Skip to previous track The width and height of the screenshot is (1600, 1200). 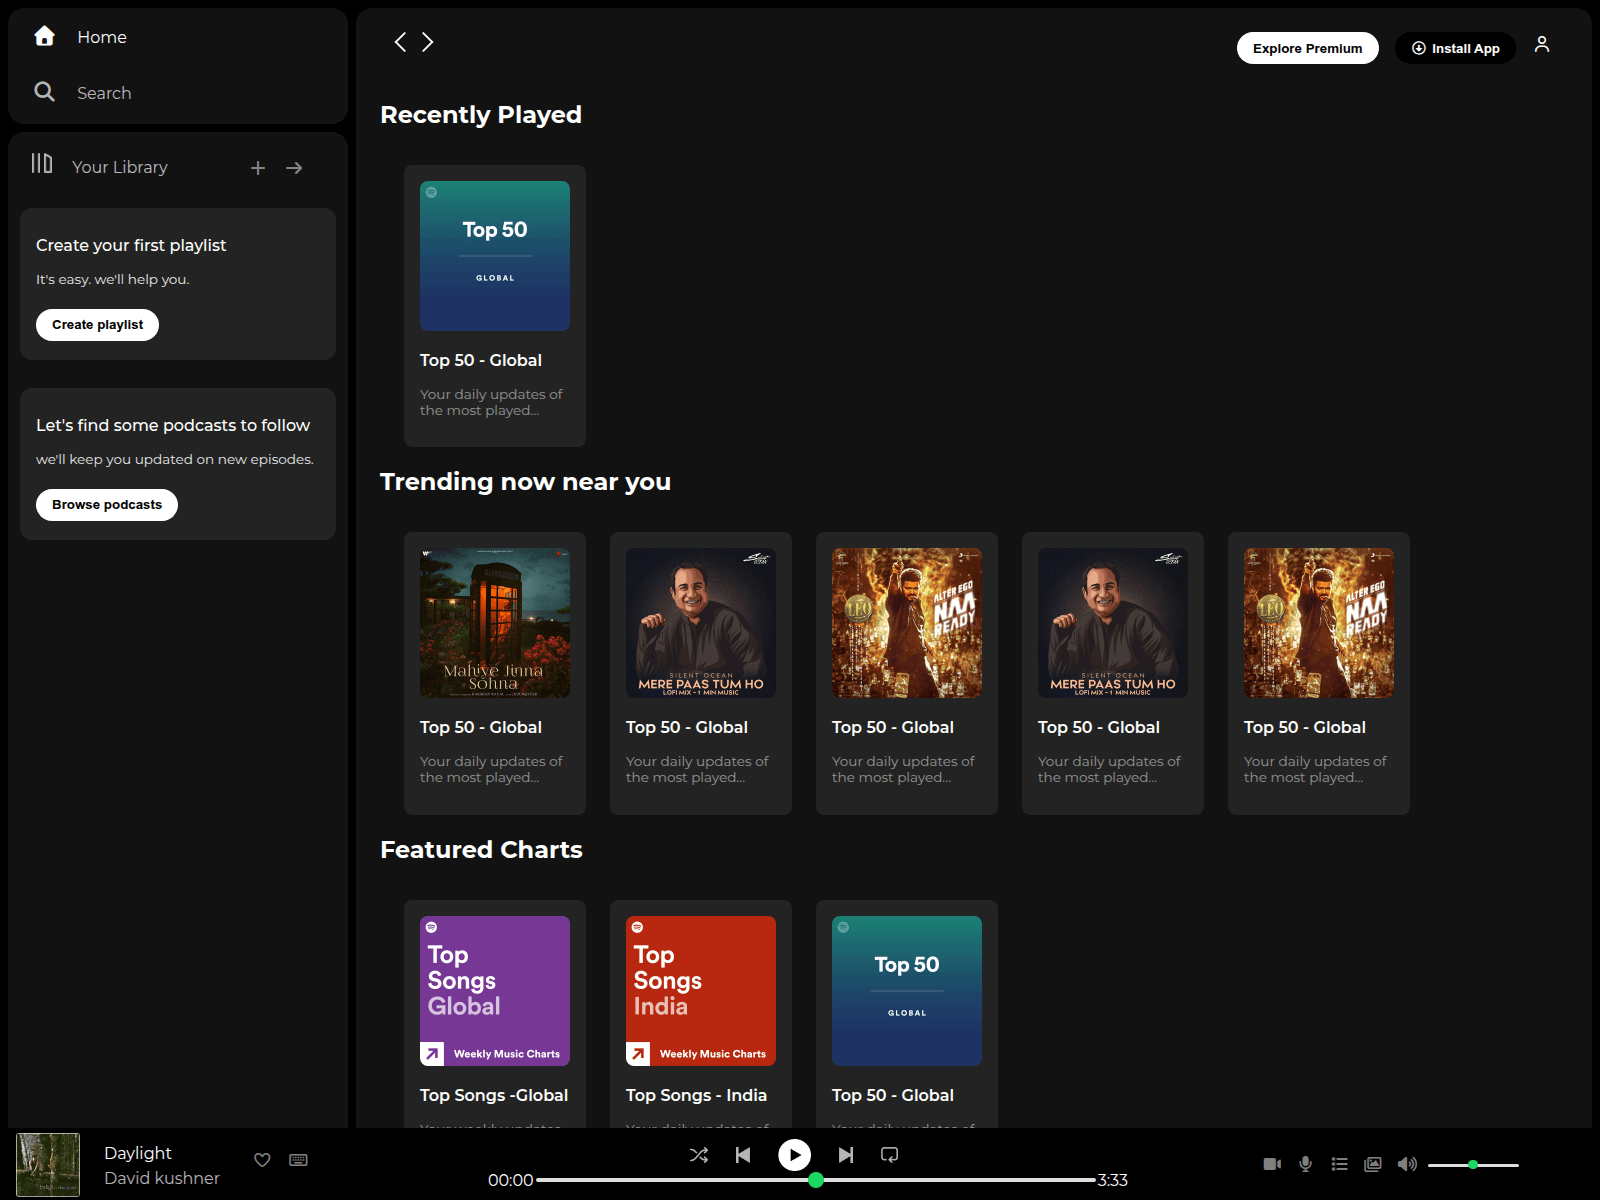pyautogui.click(x=743, y=1155)
